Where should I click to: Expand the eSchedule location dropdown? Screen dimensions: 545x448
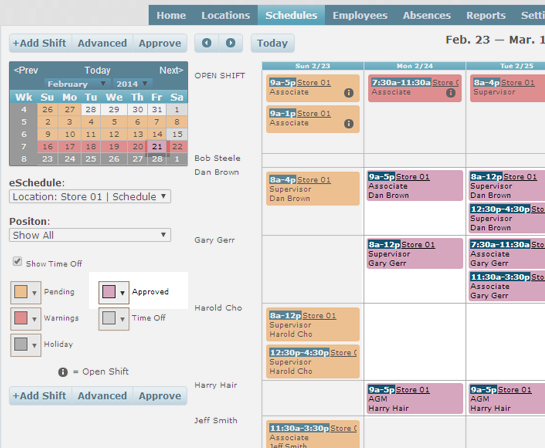point(90,196)
